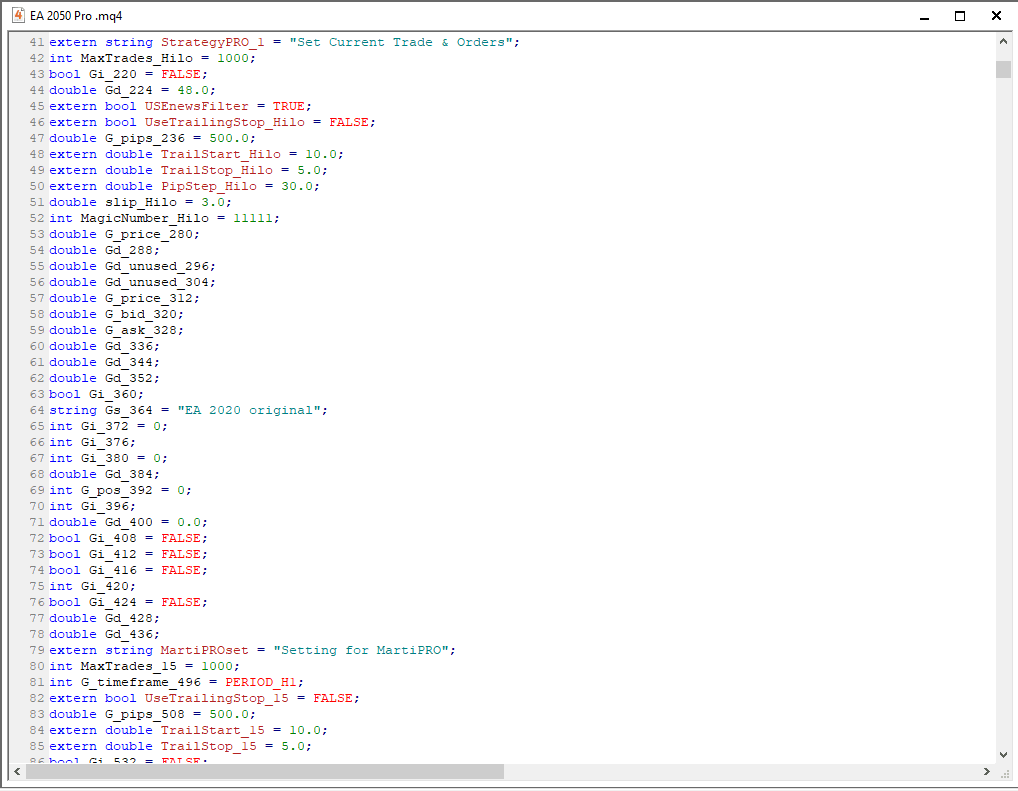Click the vertical scrollbar thumb
The width and height of the screenshot is (1018, 791).
pyautogui.click(x=1003, y=69)
